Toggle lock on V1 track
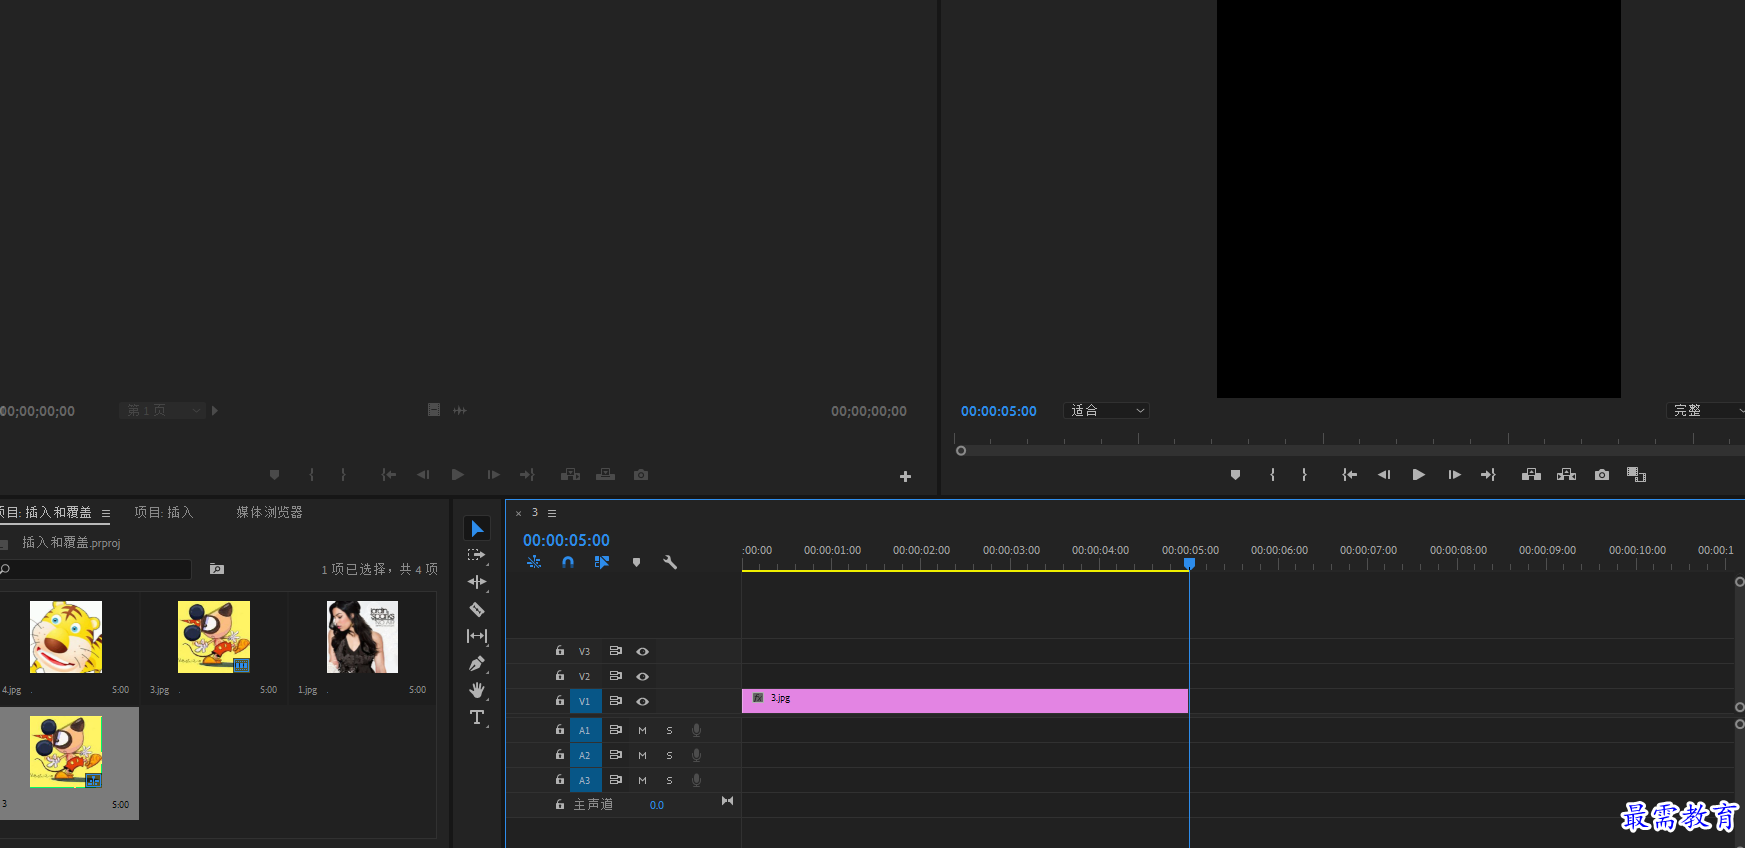 [560, 700]
